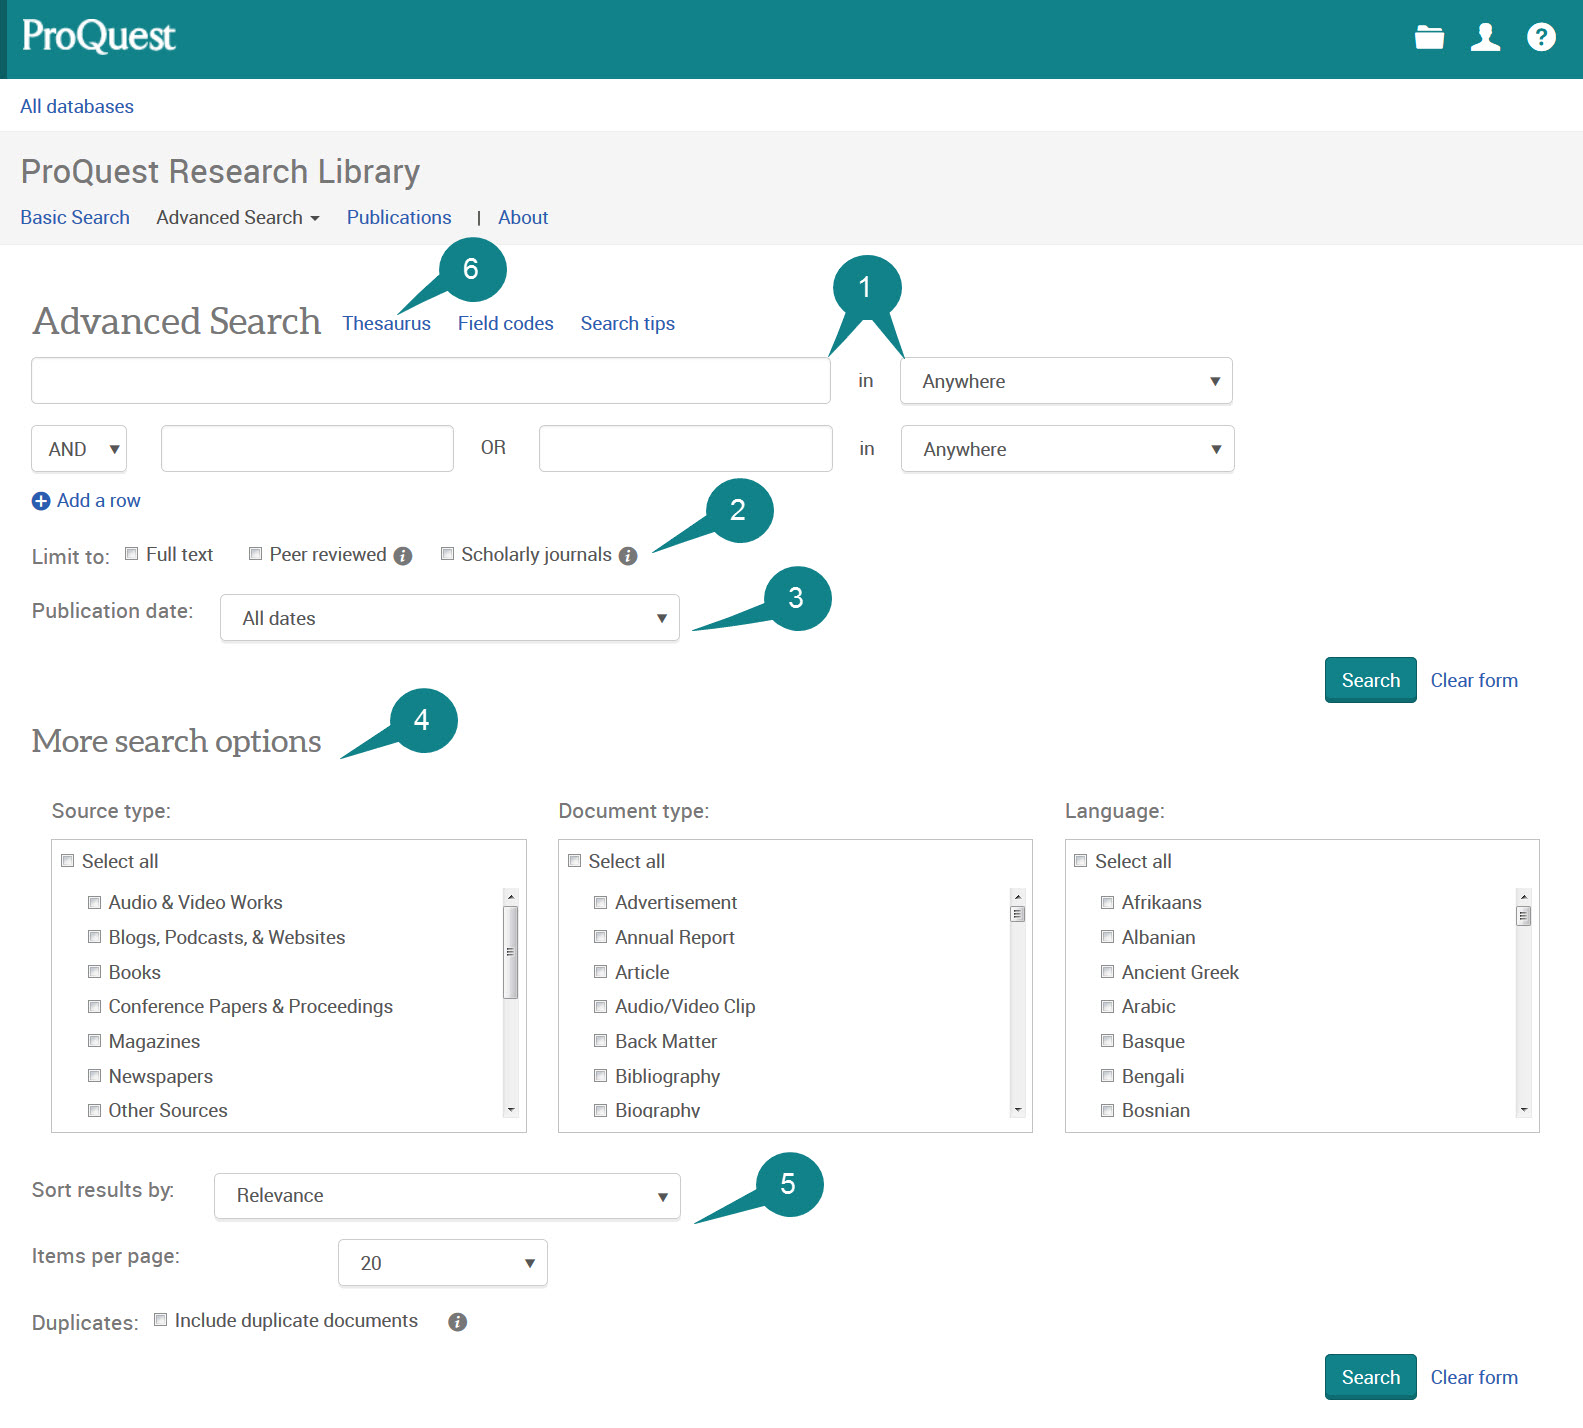Toggle Select all under Document type
Viewport: 1583px width, 1428px height.
(575, 861)
